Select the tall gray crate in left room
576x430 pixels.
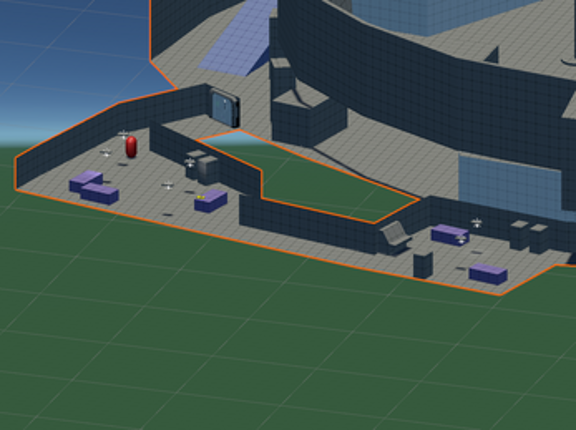(208, 170)
